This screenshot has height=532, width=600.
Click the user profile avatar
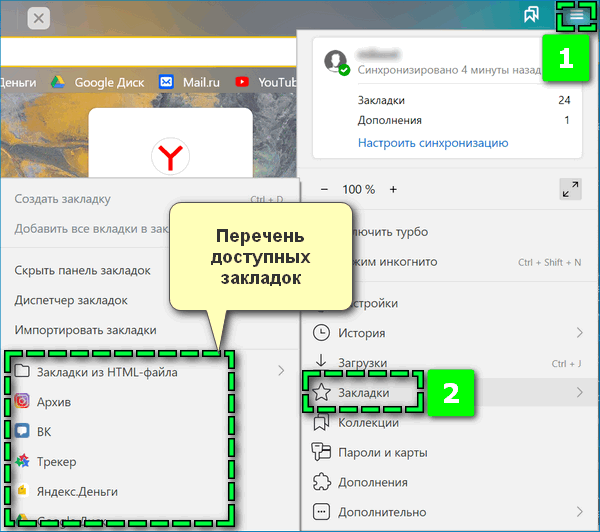tap(336, 61)
